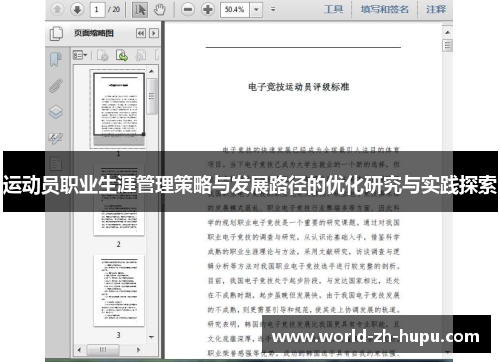Image resolution: width=500 pixels, height=362 pixels.
Task: Expand the panel with right arrow button
Action: pos(154,33)
